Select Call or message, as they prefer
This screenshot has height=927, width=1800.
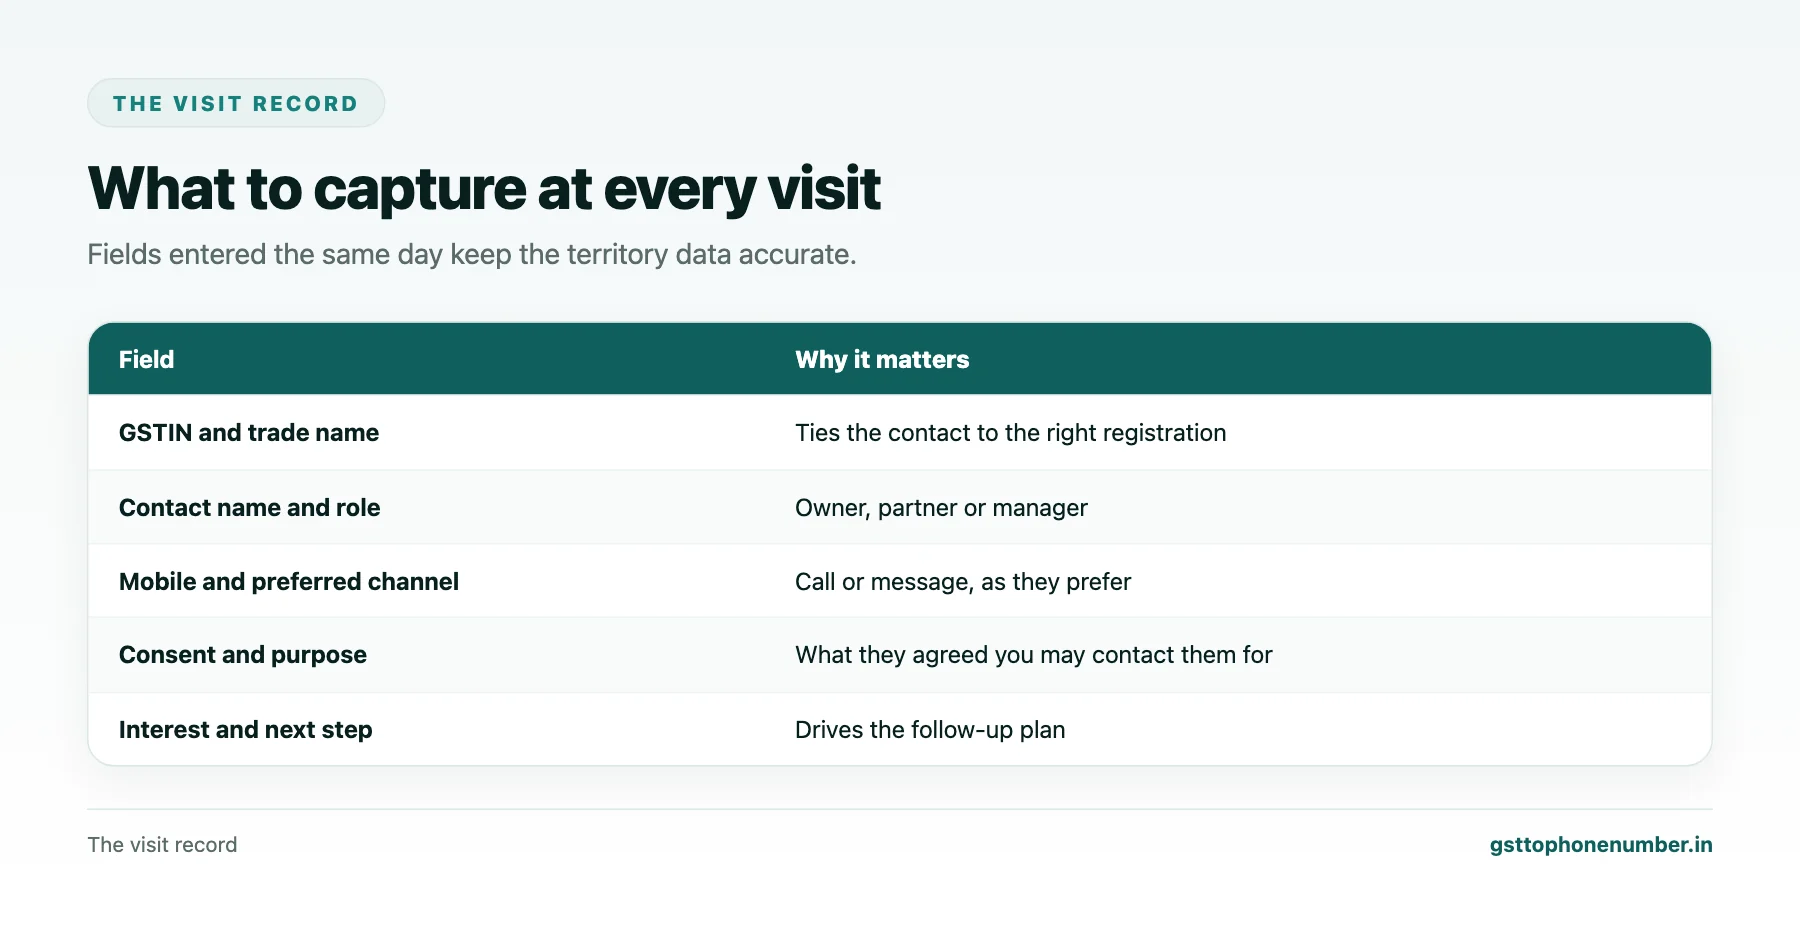[x=963, y=581]
